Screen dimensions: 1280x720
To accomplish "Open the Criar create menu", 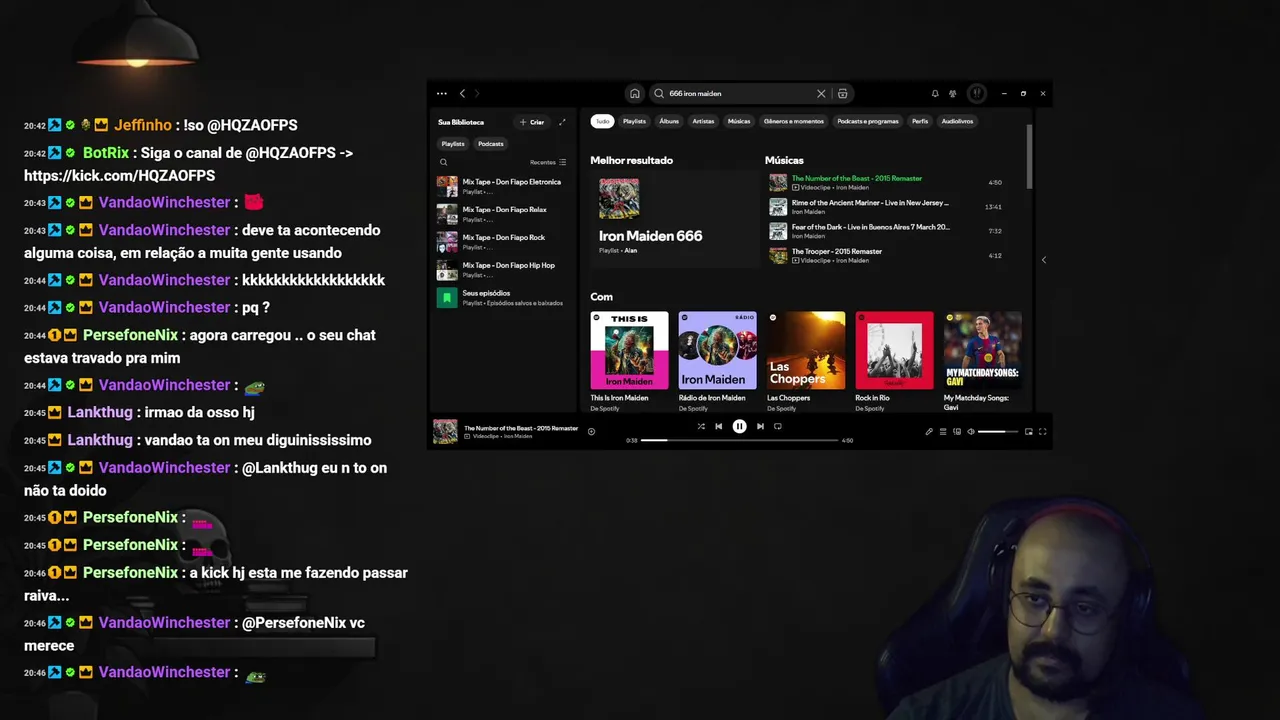I will tap(532, 122).
